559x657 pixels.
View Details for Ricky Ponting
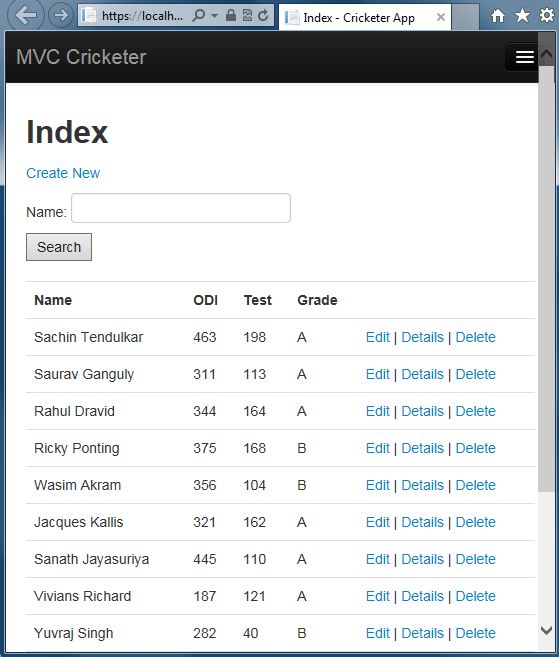pos(422,448)
